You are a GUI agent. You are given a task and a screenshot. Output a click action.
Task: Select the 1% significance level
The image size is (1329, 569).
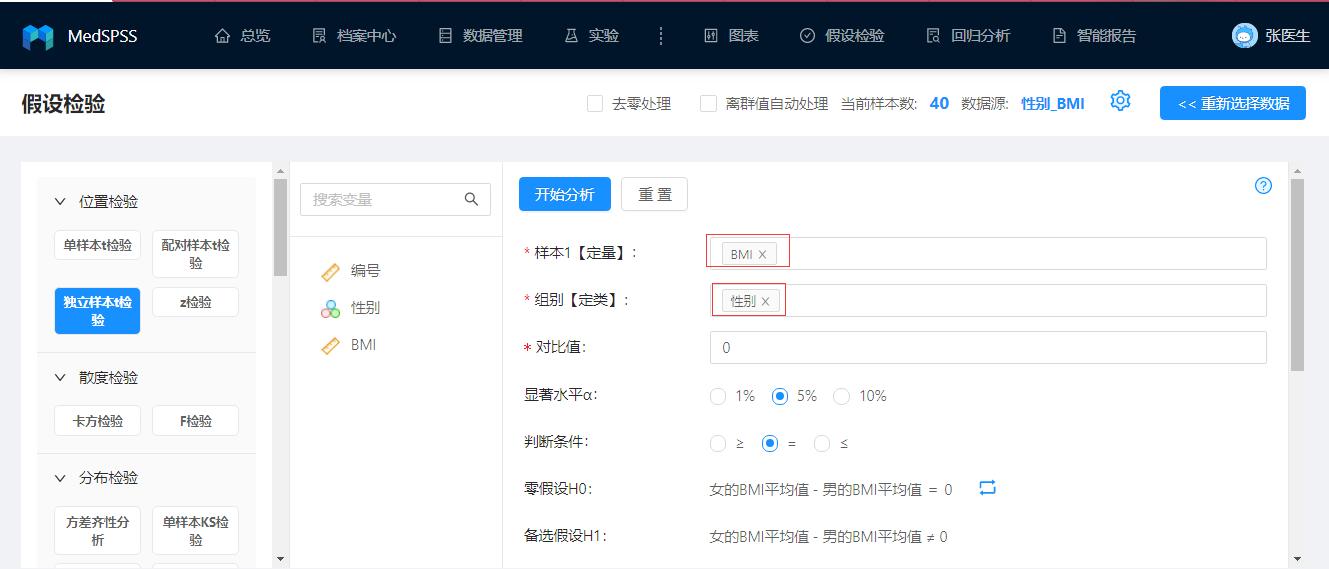(718, 396)
